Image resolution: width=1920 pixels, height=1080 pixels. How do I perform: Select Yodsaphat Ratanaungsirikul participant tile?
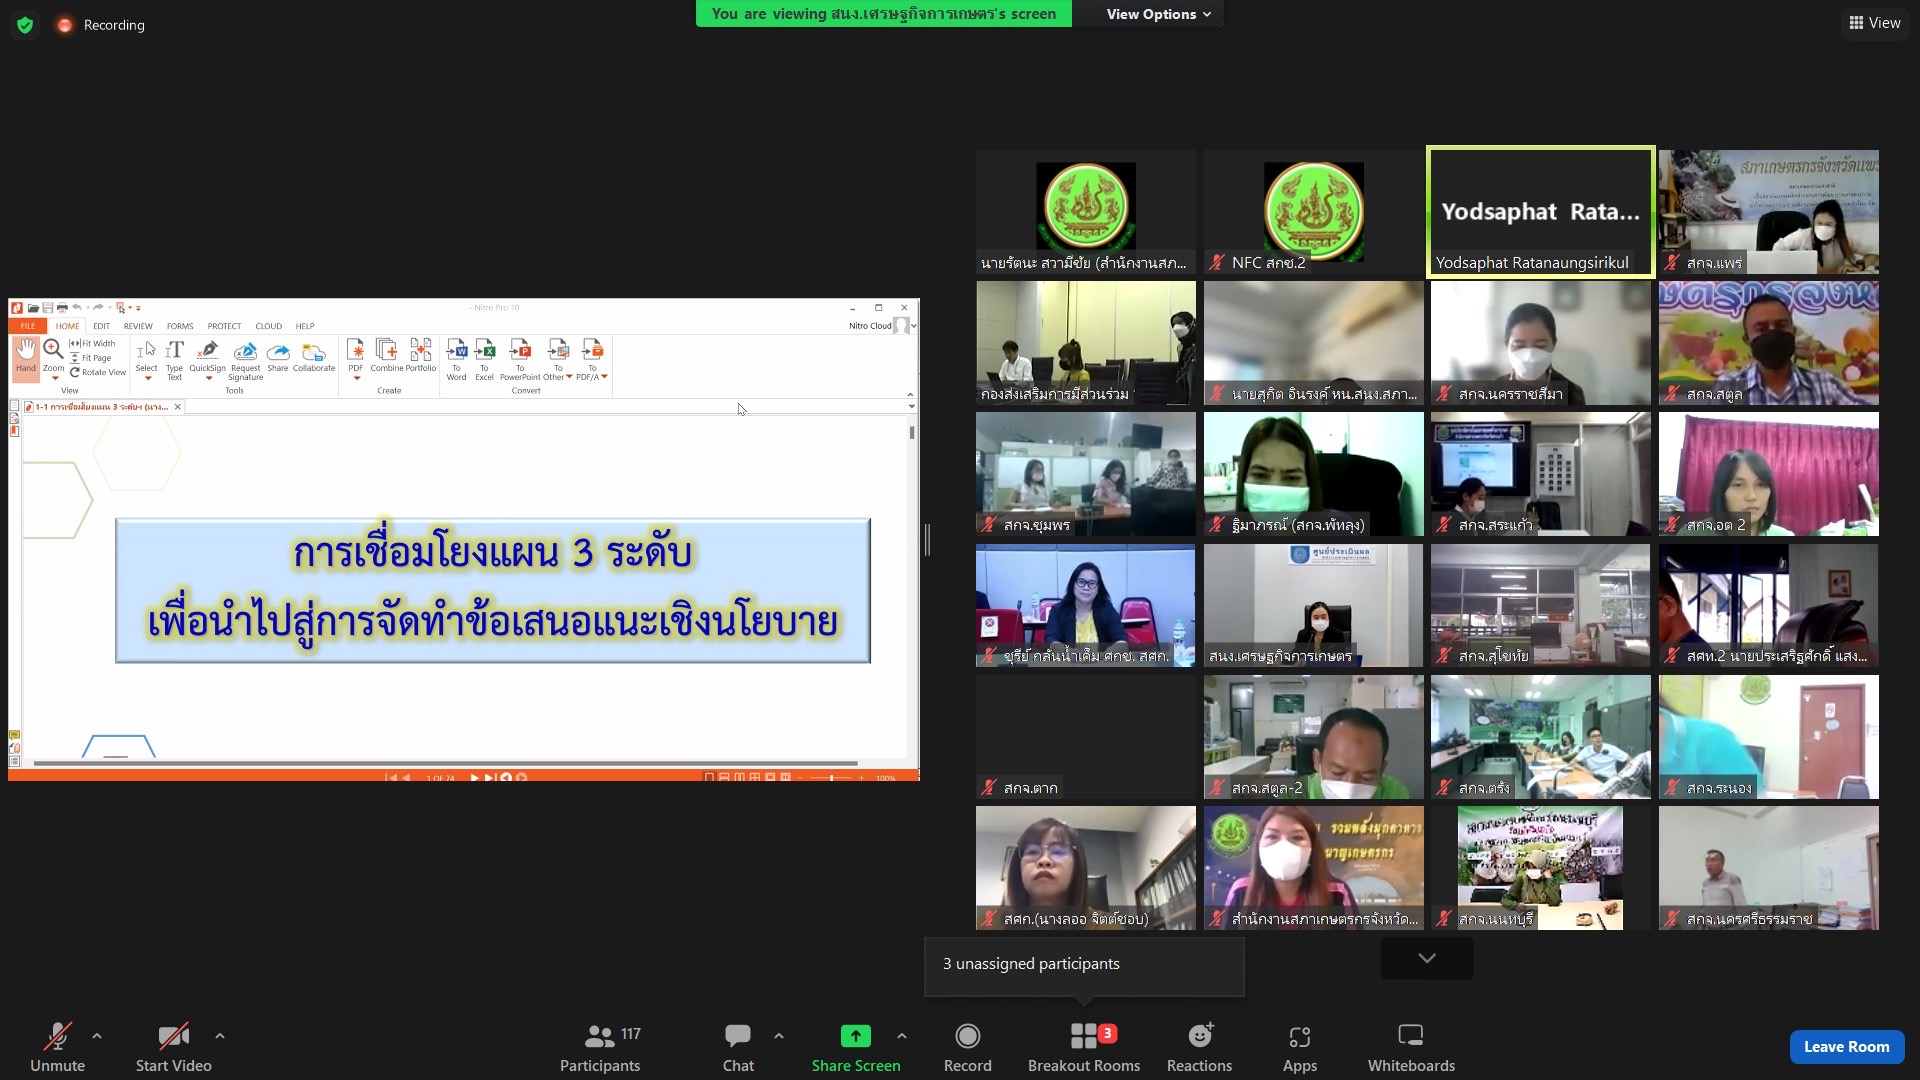click(x=1540, y=211)
